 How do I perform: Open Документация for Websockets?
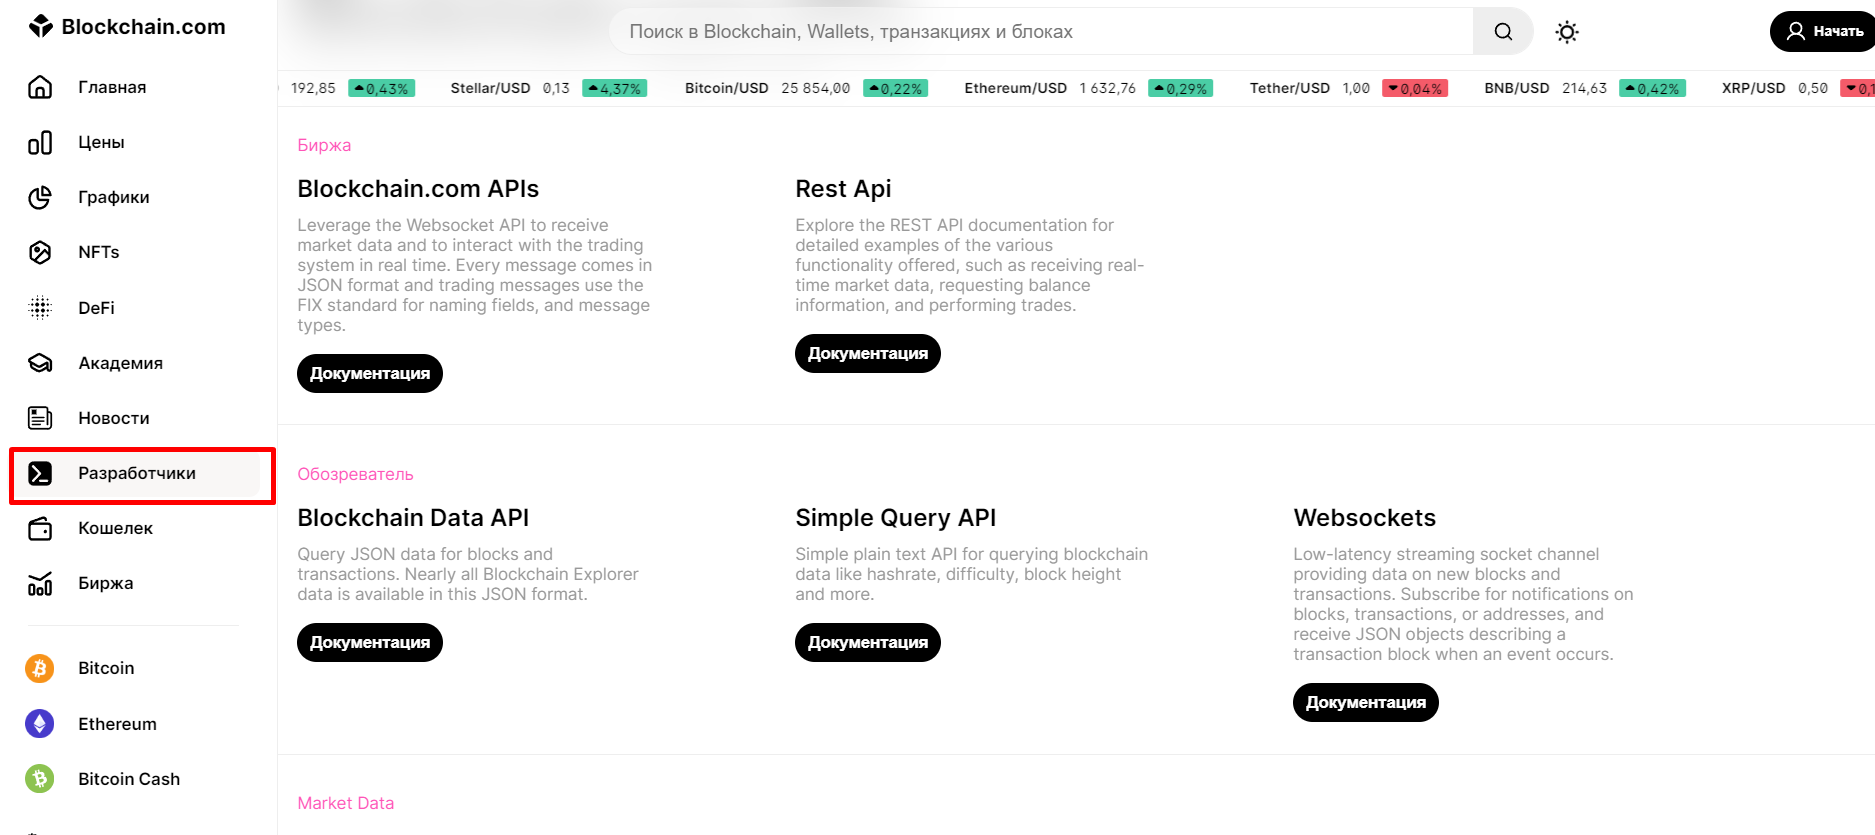click(1366, 702)
